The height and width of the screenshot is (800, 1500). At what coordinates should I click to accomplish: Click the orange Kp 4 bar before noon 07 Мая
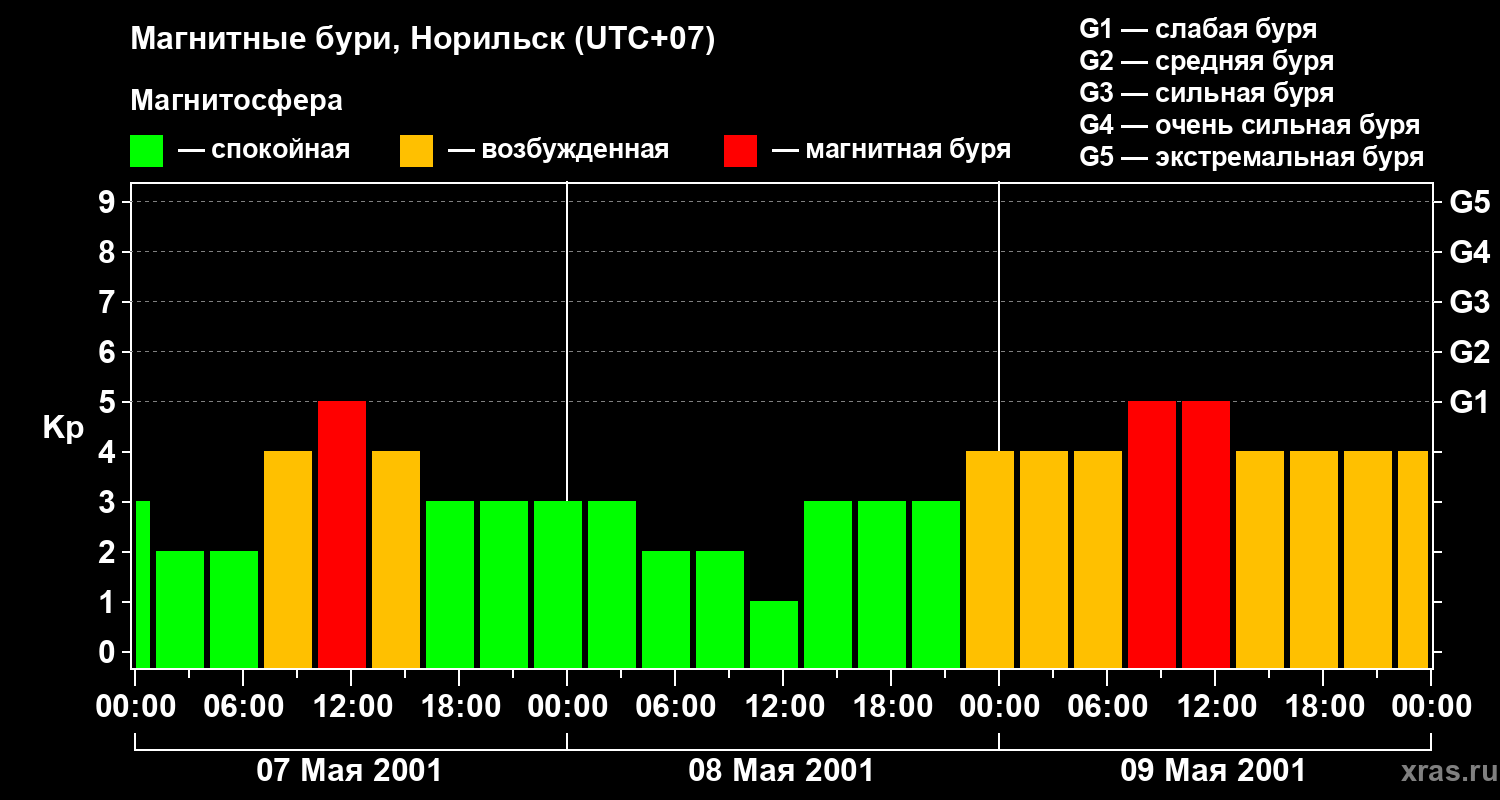(x=288, y=559)
